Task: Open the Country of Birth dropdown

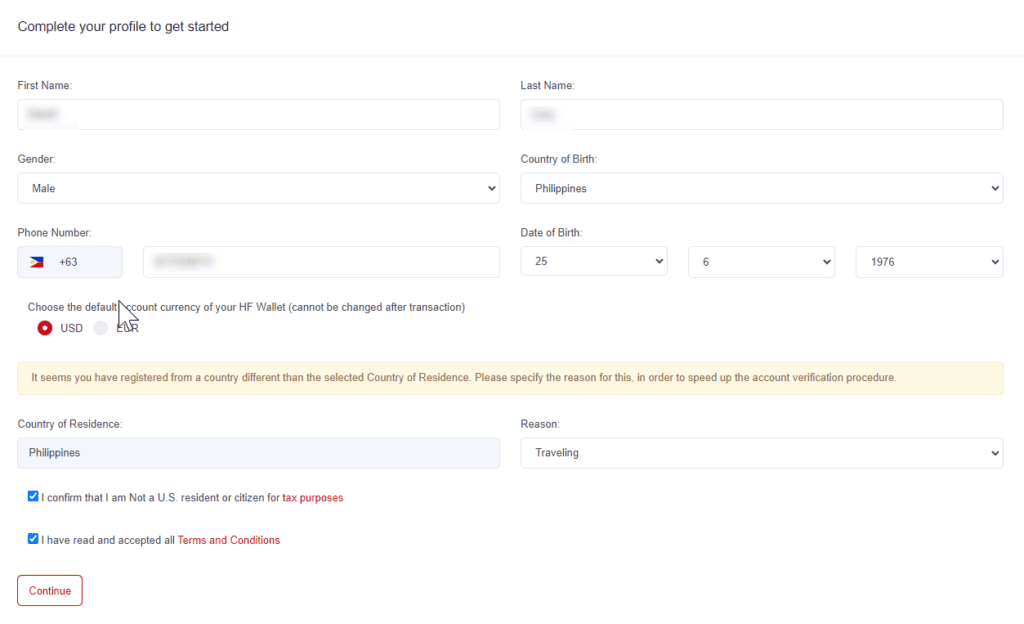Action: pos(761,188)
